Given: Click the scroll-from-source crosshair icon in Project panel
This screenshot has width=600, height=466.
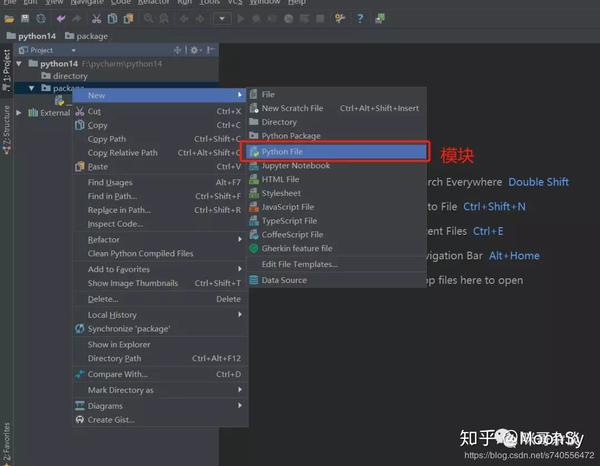Looking at the screenshot, I should [x=177, y=50].
